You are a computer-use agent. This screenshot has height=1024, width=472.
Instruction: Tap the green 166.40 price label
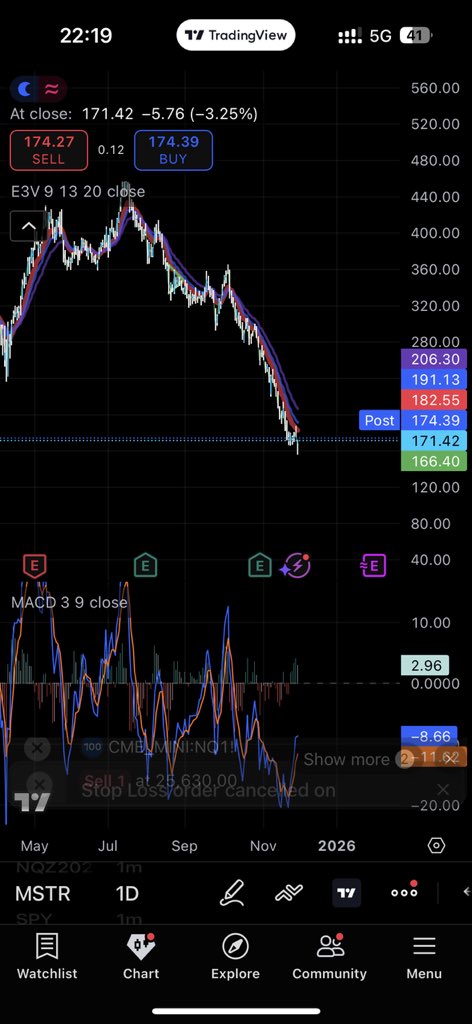coord(434,461)
